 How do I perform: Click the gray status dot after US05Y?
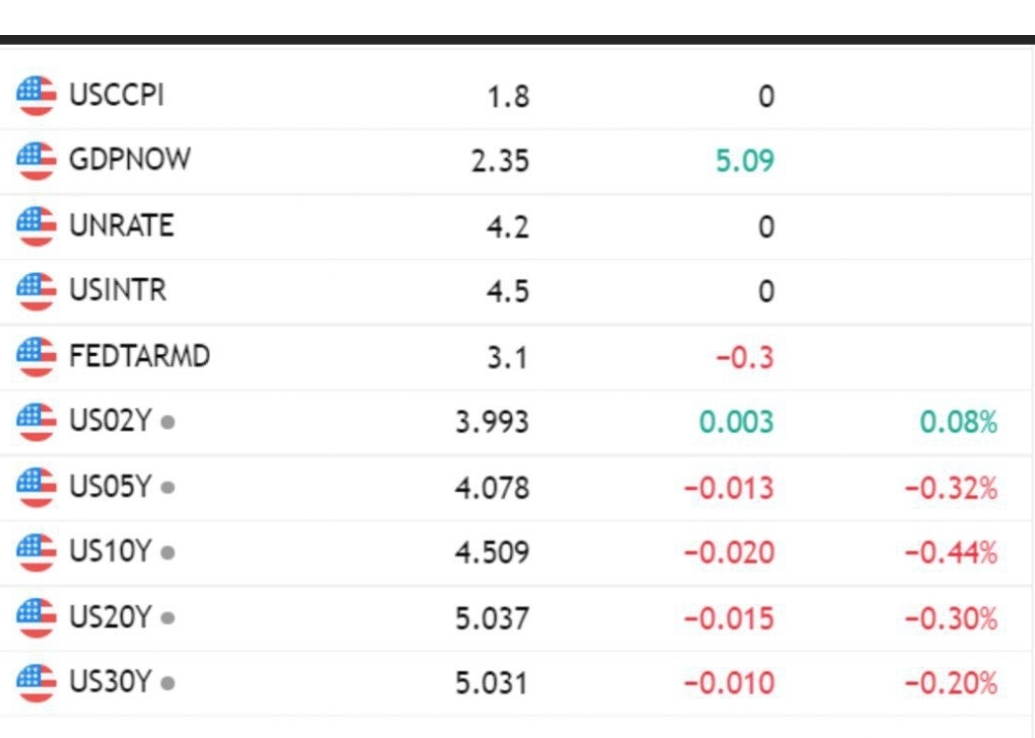point(167,488)
